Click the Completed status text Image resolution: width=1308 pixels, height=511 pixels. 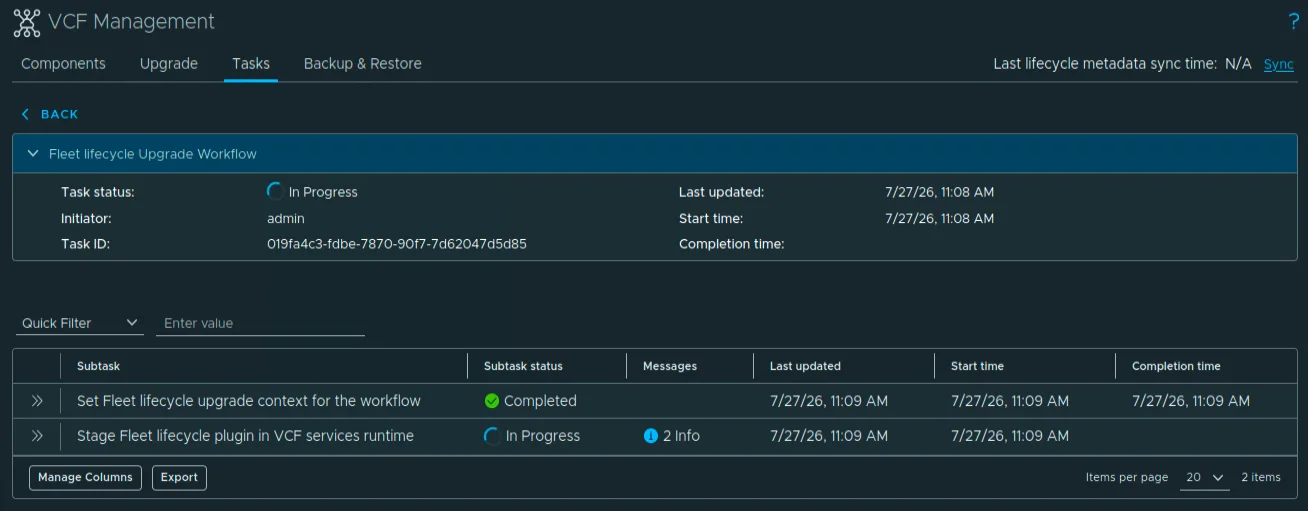[540, 401]
